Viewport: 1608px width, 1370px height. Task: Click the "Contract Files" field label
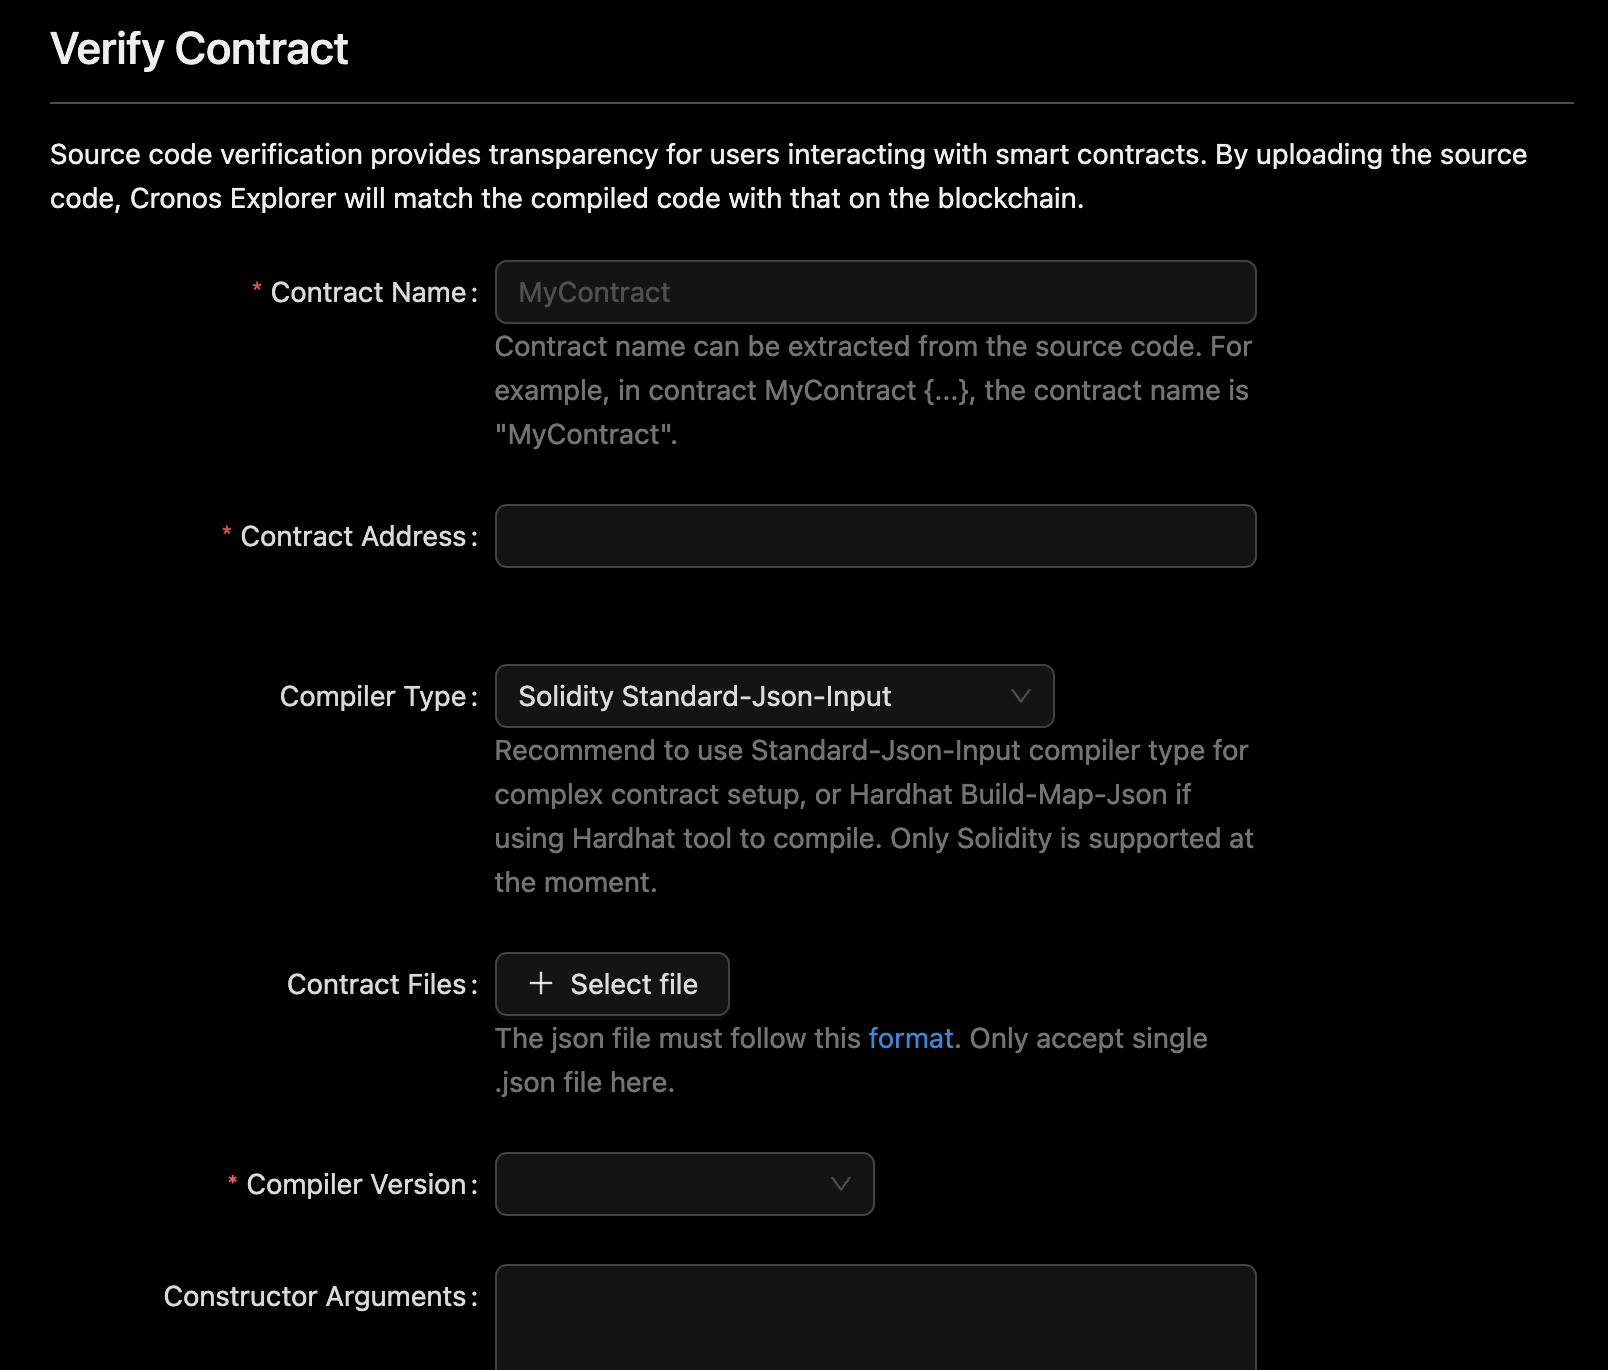coord(376,984)
